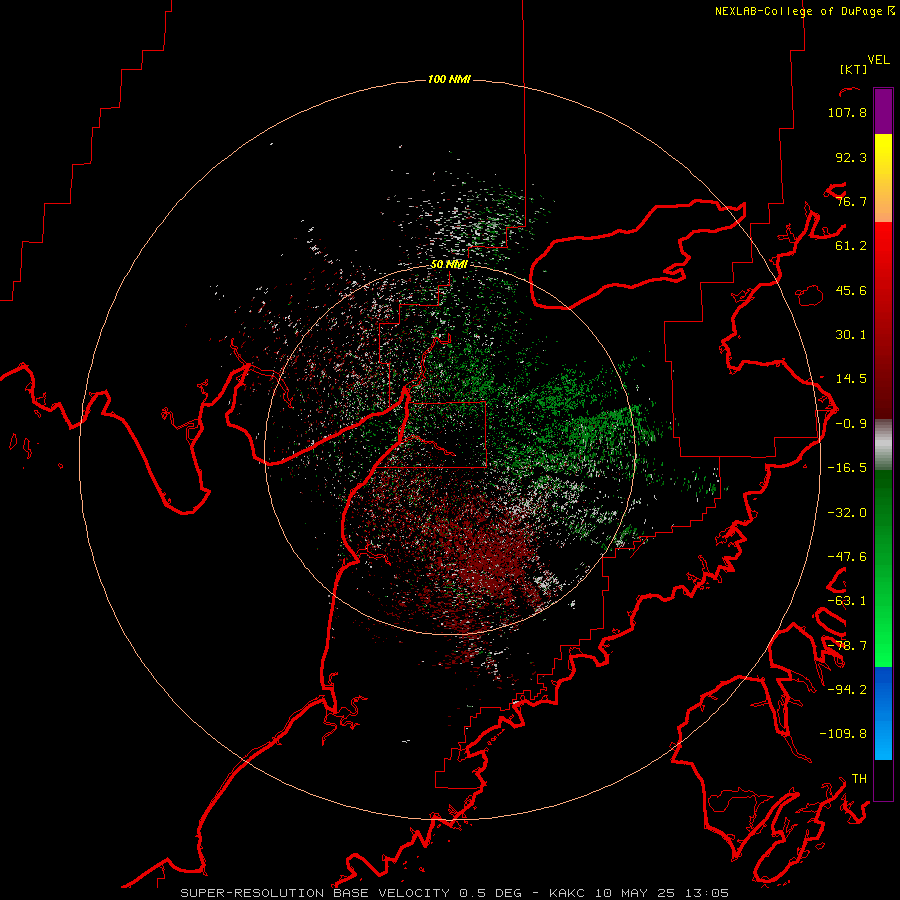Click the 100 NMI range ring label
Screen dimensions: 900x900
click(x=449, y=79)
